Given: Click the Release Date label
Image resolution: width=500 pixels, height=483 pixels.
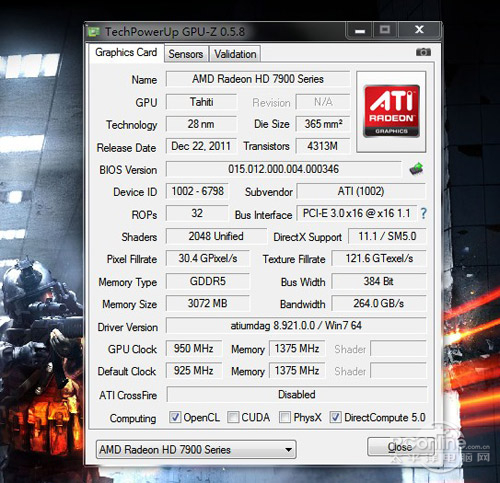Looking at the screenshot, I should 126,148.
